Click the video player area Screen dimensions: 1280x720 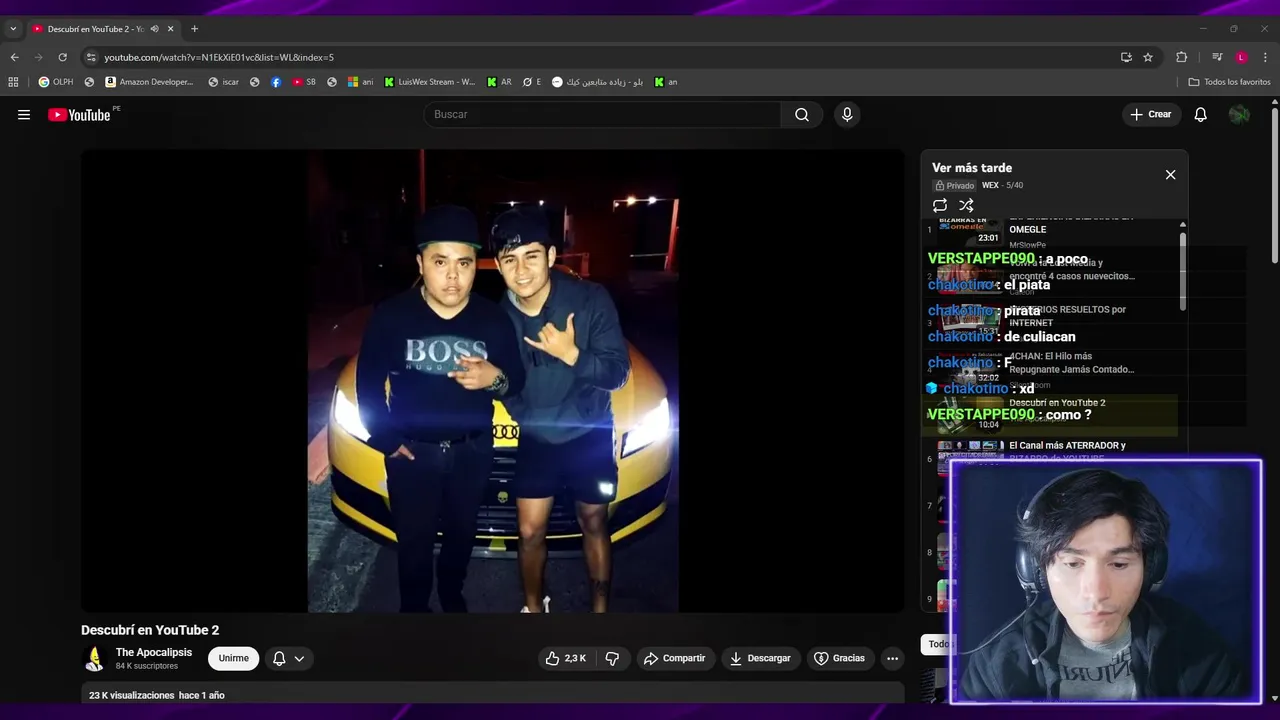pyautogui.click(x=492, y=381)
